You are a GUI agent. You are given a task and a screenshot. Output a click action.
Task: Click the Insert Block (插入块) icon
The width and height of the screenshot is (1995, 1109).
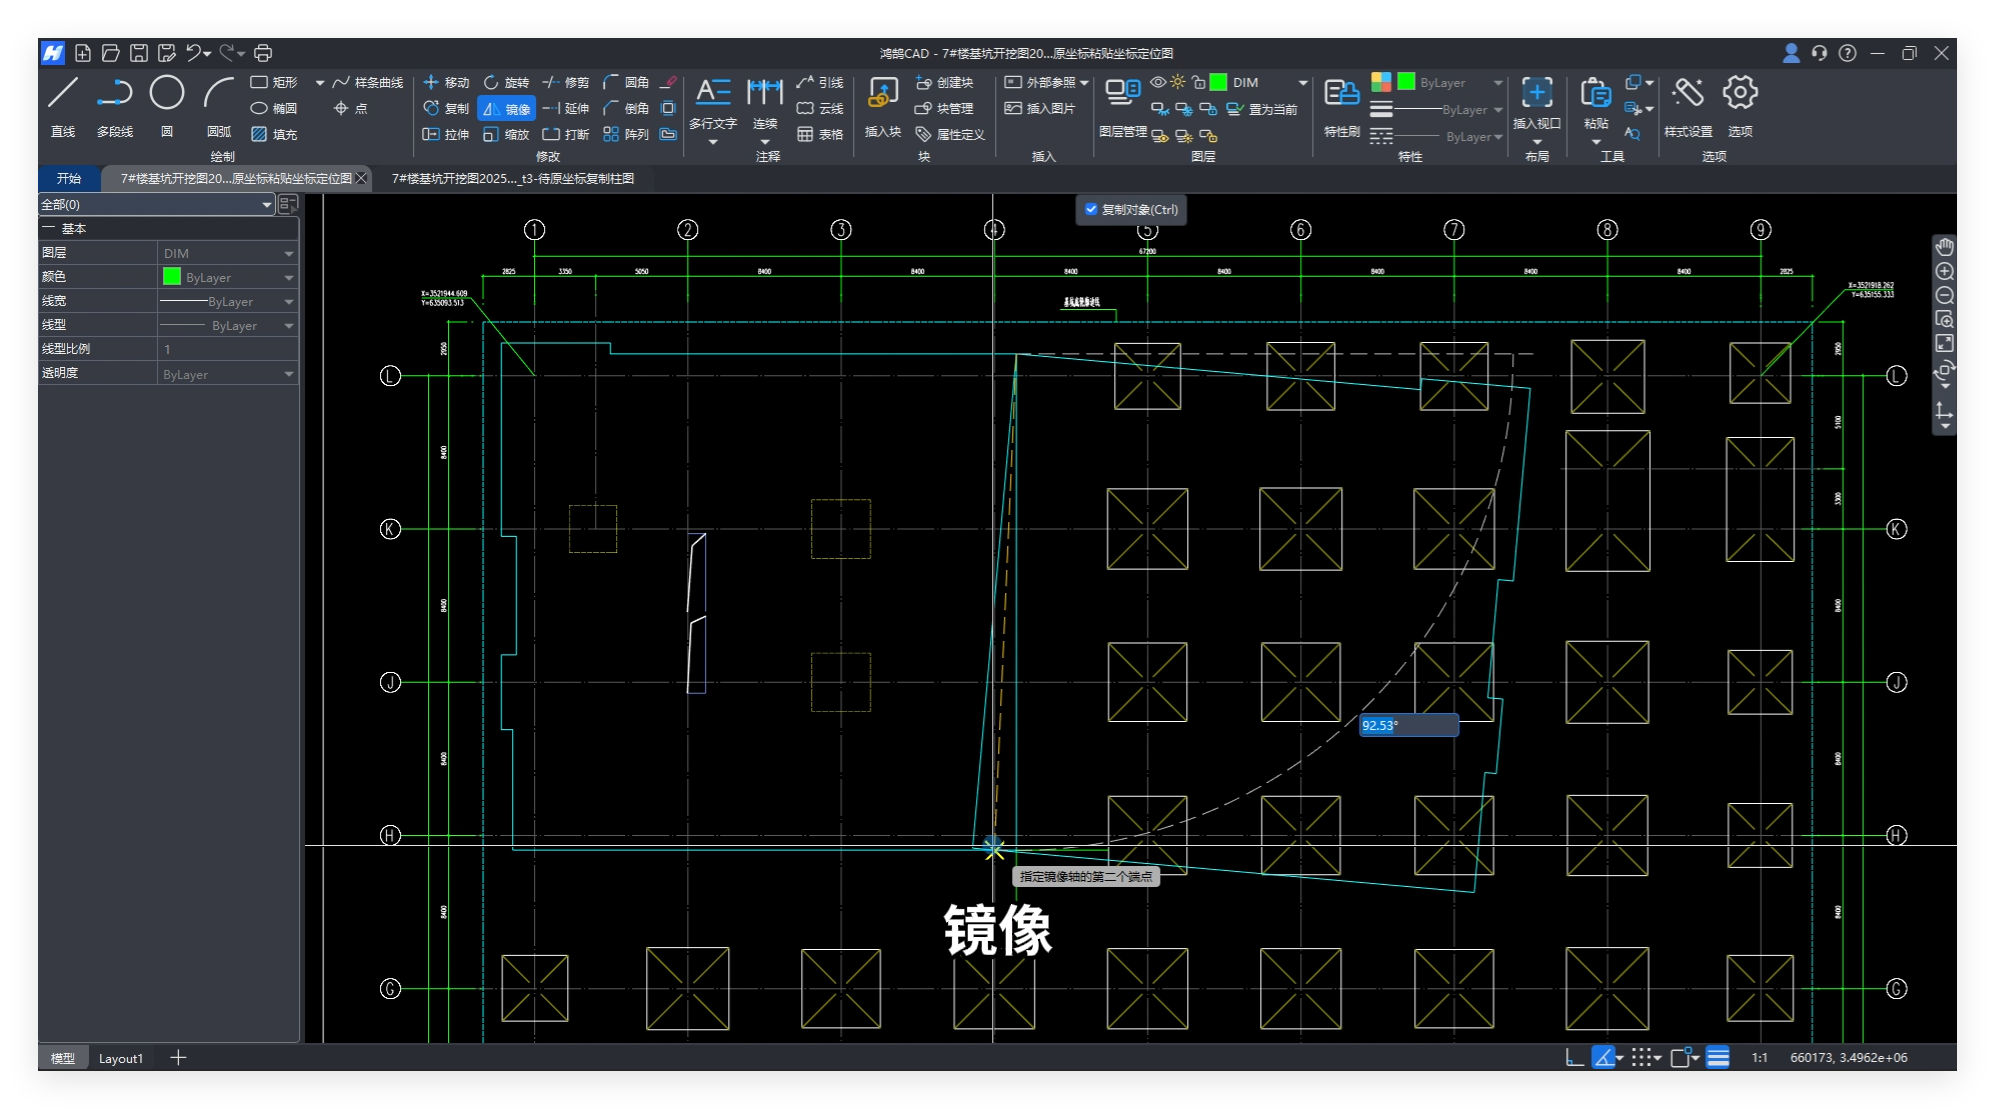pos(882,94)
